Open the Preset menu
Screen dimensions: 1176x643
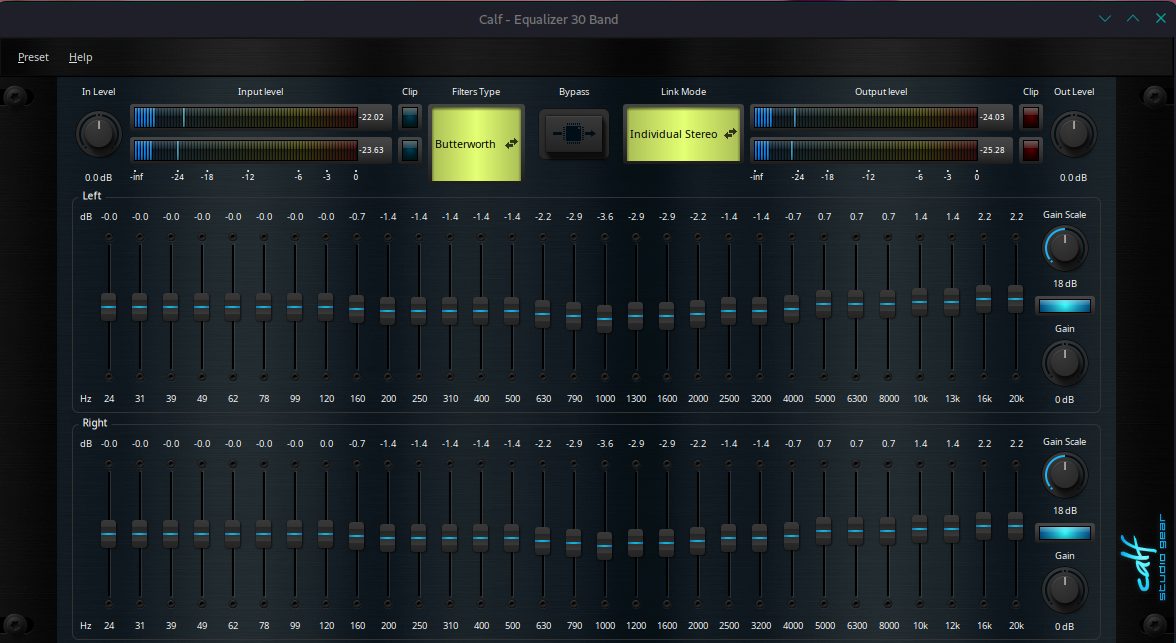pos(33,57)
